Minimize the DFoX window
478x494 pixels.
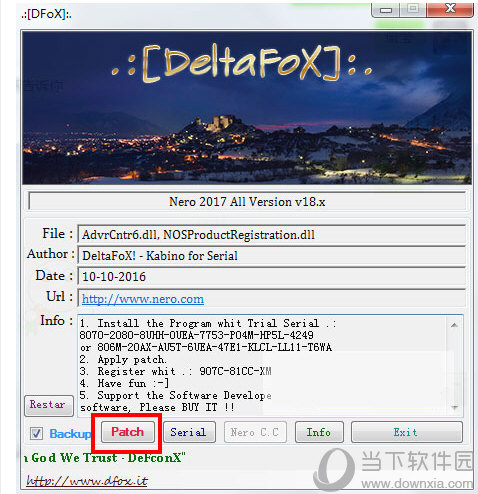[386, 10]
